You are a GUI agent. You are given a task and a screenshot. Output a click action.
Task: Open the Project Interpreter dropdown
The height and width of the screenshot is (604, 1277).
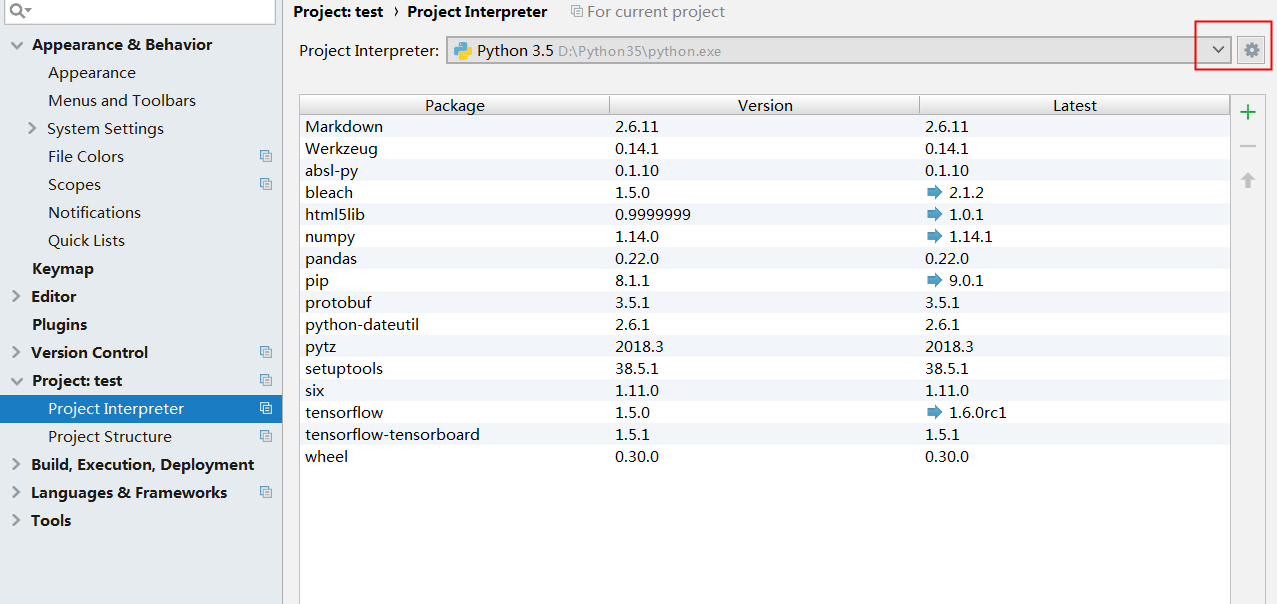click(x=1217, y=50)
